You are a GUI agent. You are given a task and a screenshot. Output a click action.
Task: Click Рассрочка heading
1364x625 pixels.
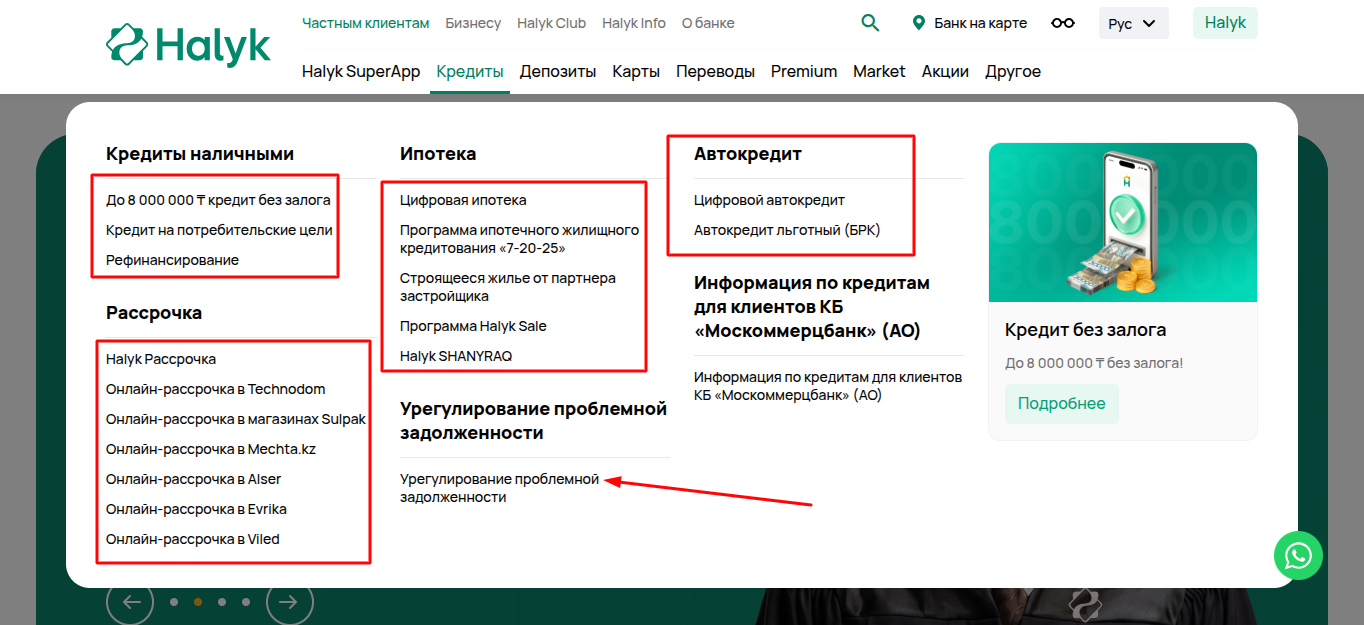154,313
